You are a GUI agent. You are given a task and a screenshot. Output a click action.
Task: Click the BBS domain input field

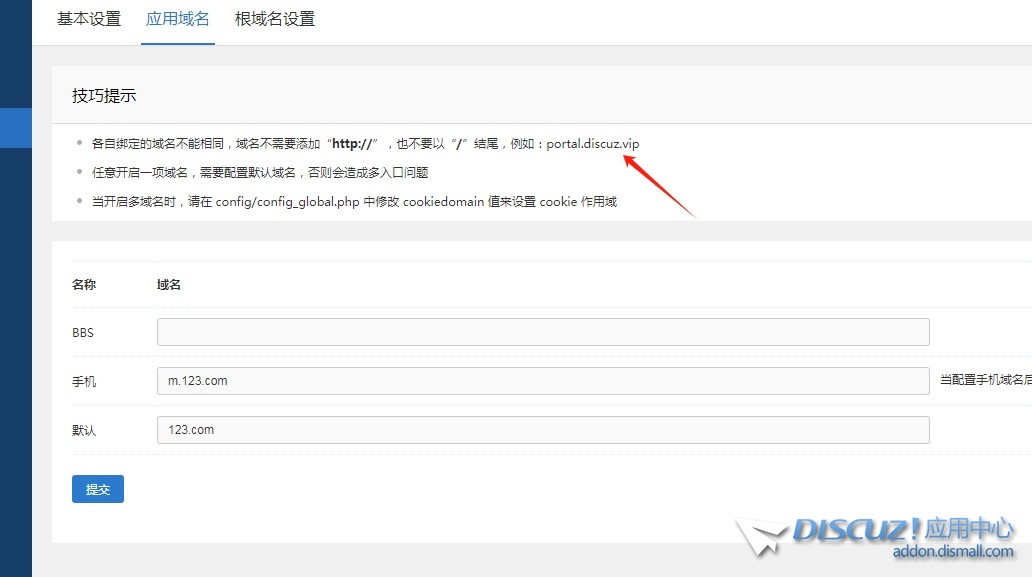[543, 332]
